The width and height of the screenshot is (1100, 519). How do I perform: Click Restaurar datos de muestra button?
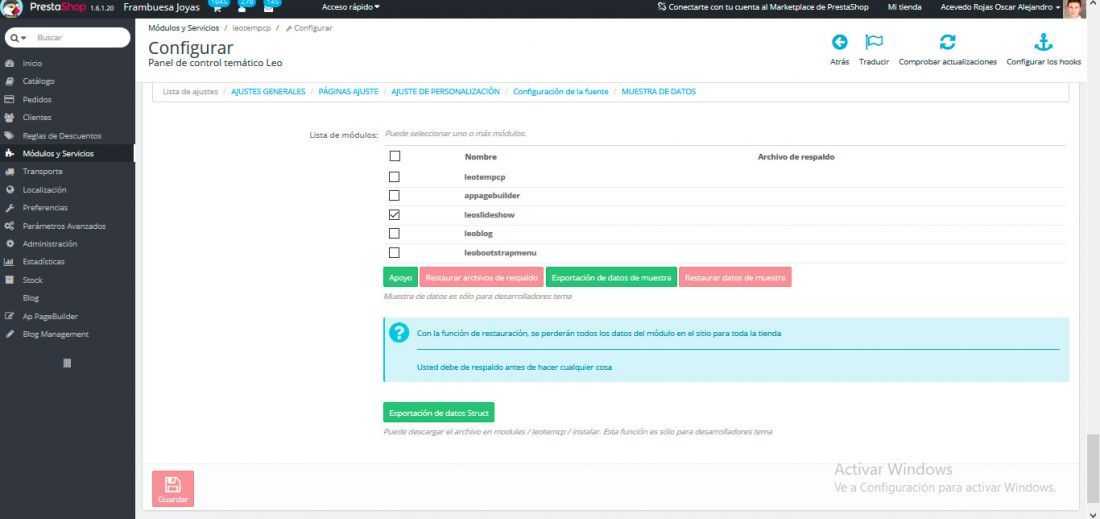[x=735, y=278]
